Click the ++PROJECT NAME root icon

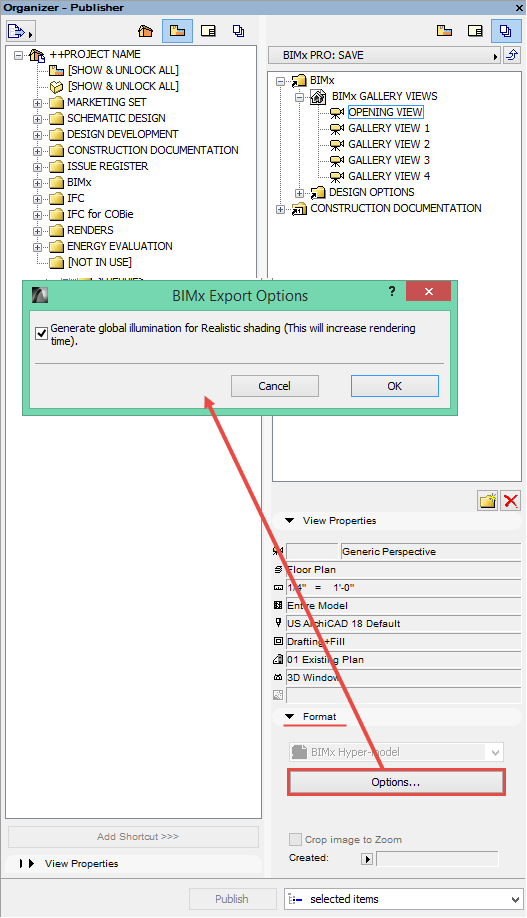coord(37,55)
